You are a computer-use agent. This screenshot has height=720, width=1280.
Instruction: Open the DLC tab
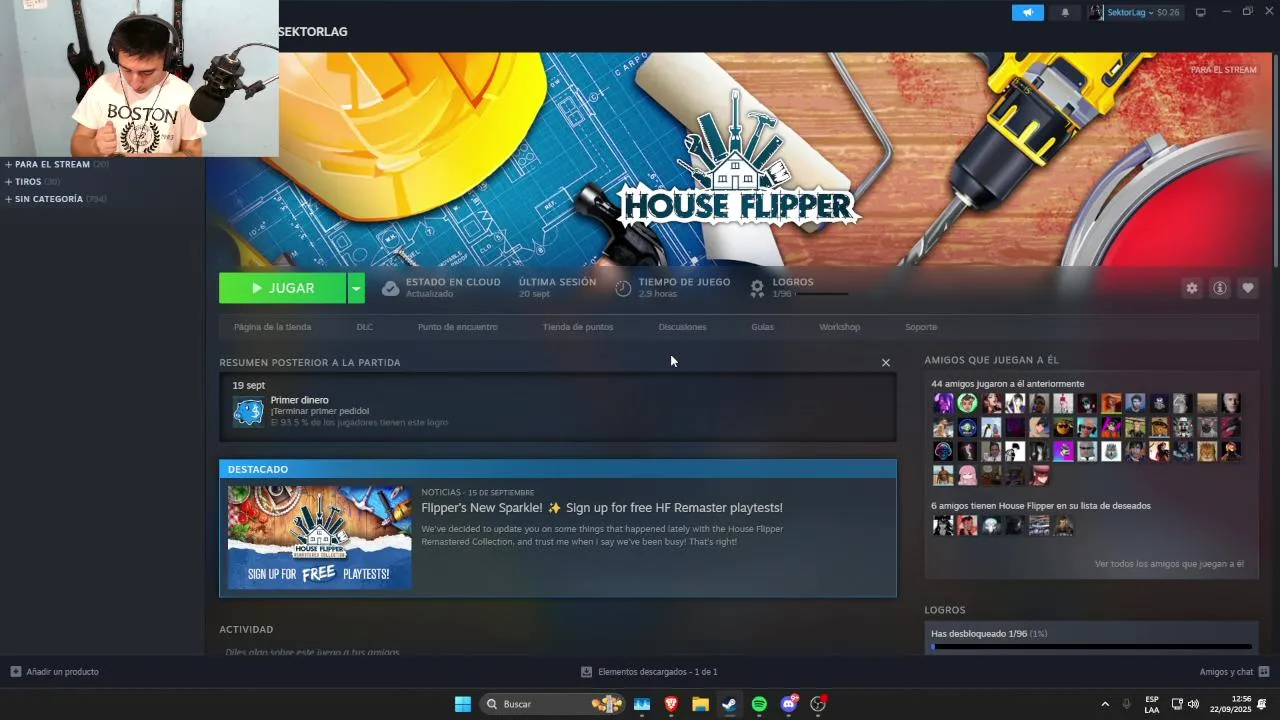pyautogui.click(x=364, y=327)
